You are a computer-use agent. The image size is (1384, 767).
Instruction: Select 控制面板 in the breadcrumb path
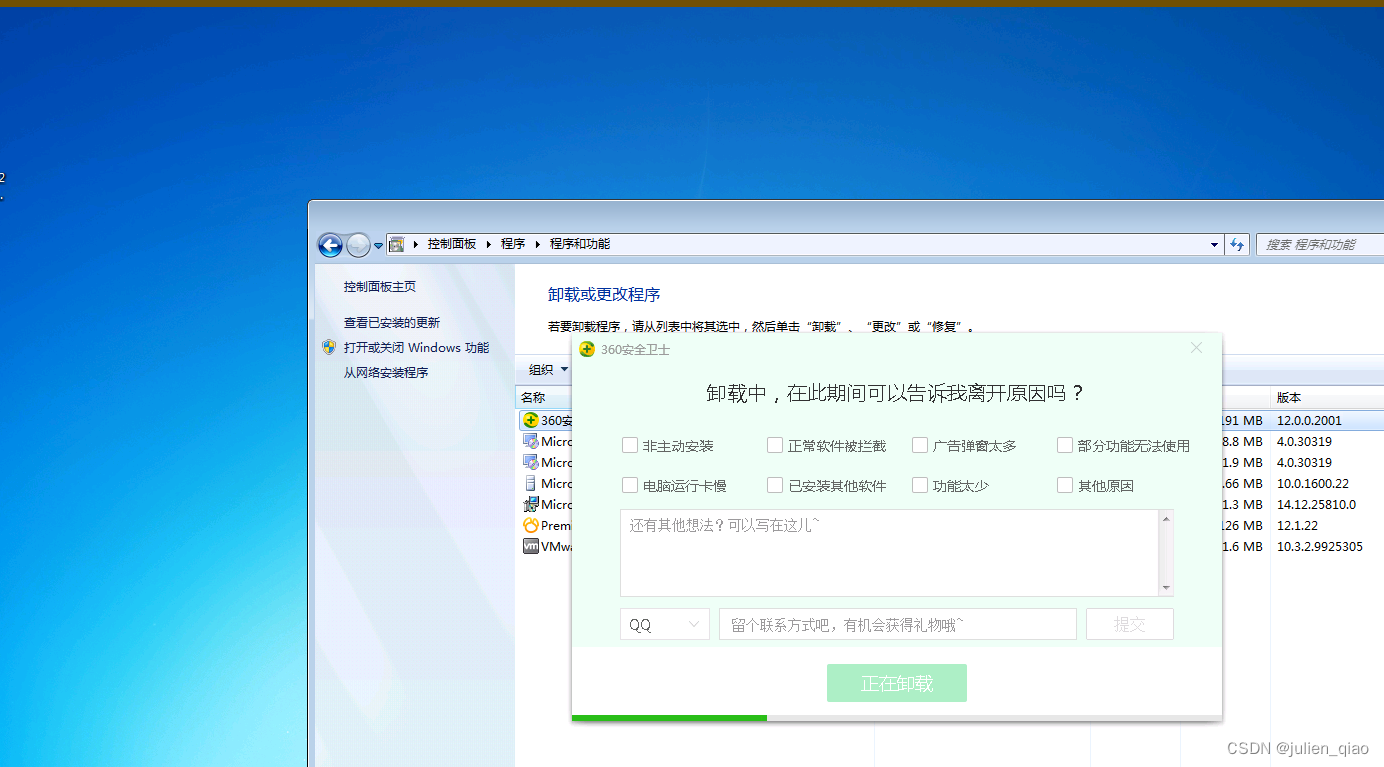point(452,244)
